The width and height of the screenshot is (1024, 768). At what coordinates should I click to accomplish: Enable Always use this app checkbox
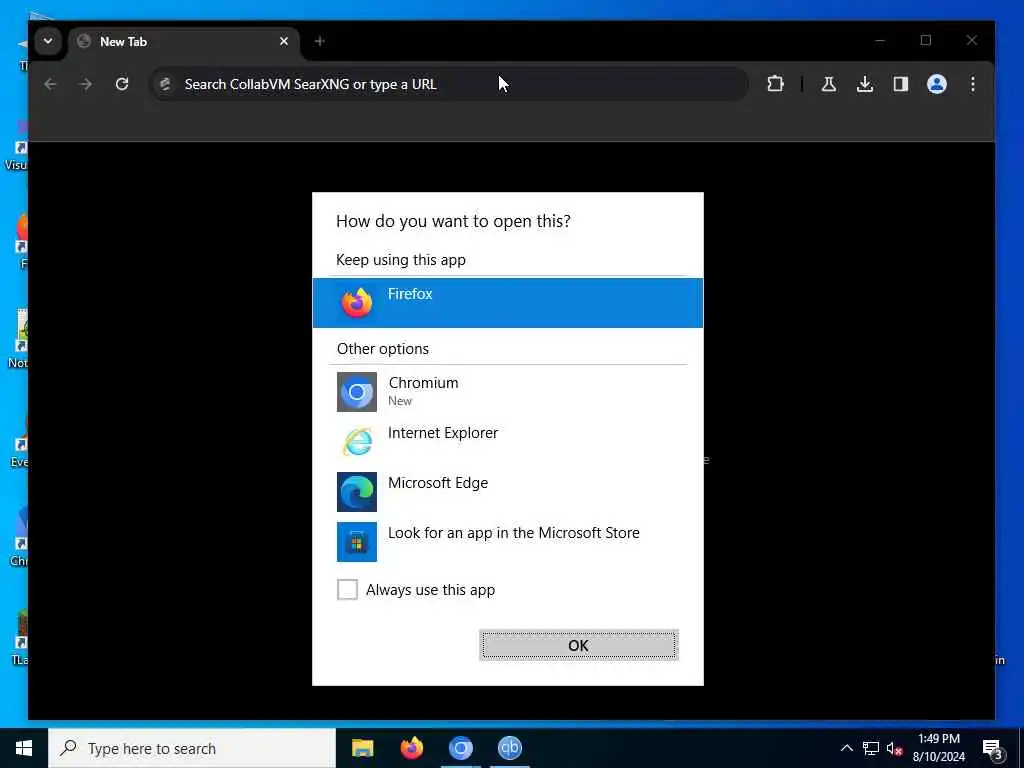click(347, 589)
